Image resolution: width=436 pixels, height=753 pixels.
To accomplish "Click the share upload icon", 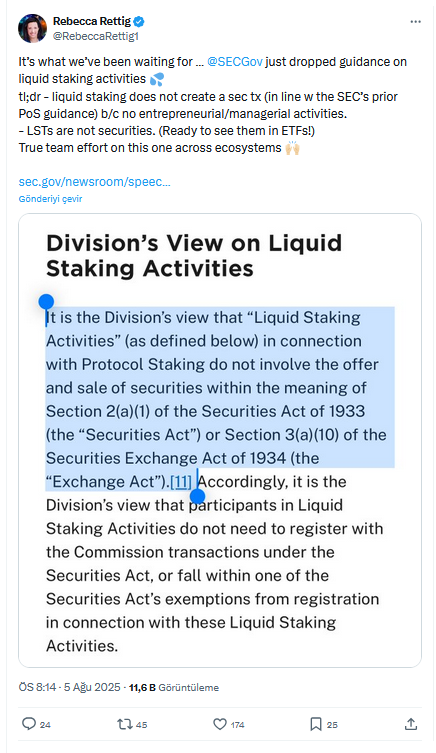I will coord(411,724).
